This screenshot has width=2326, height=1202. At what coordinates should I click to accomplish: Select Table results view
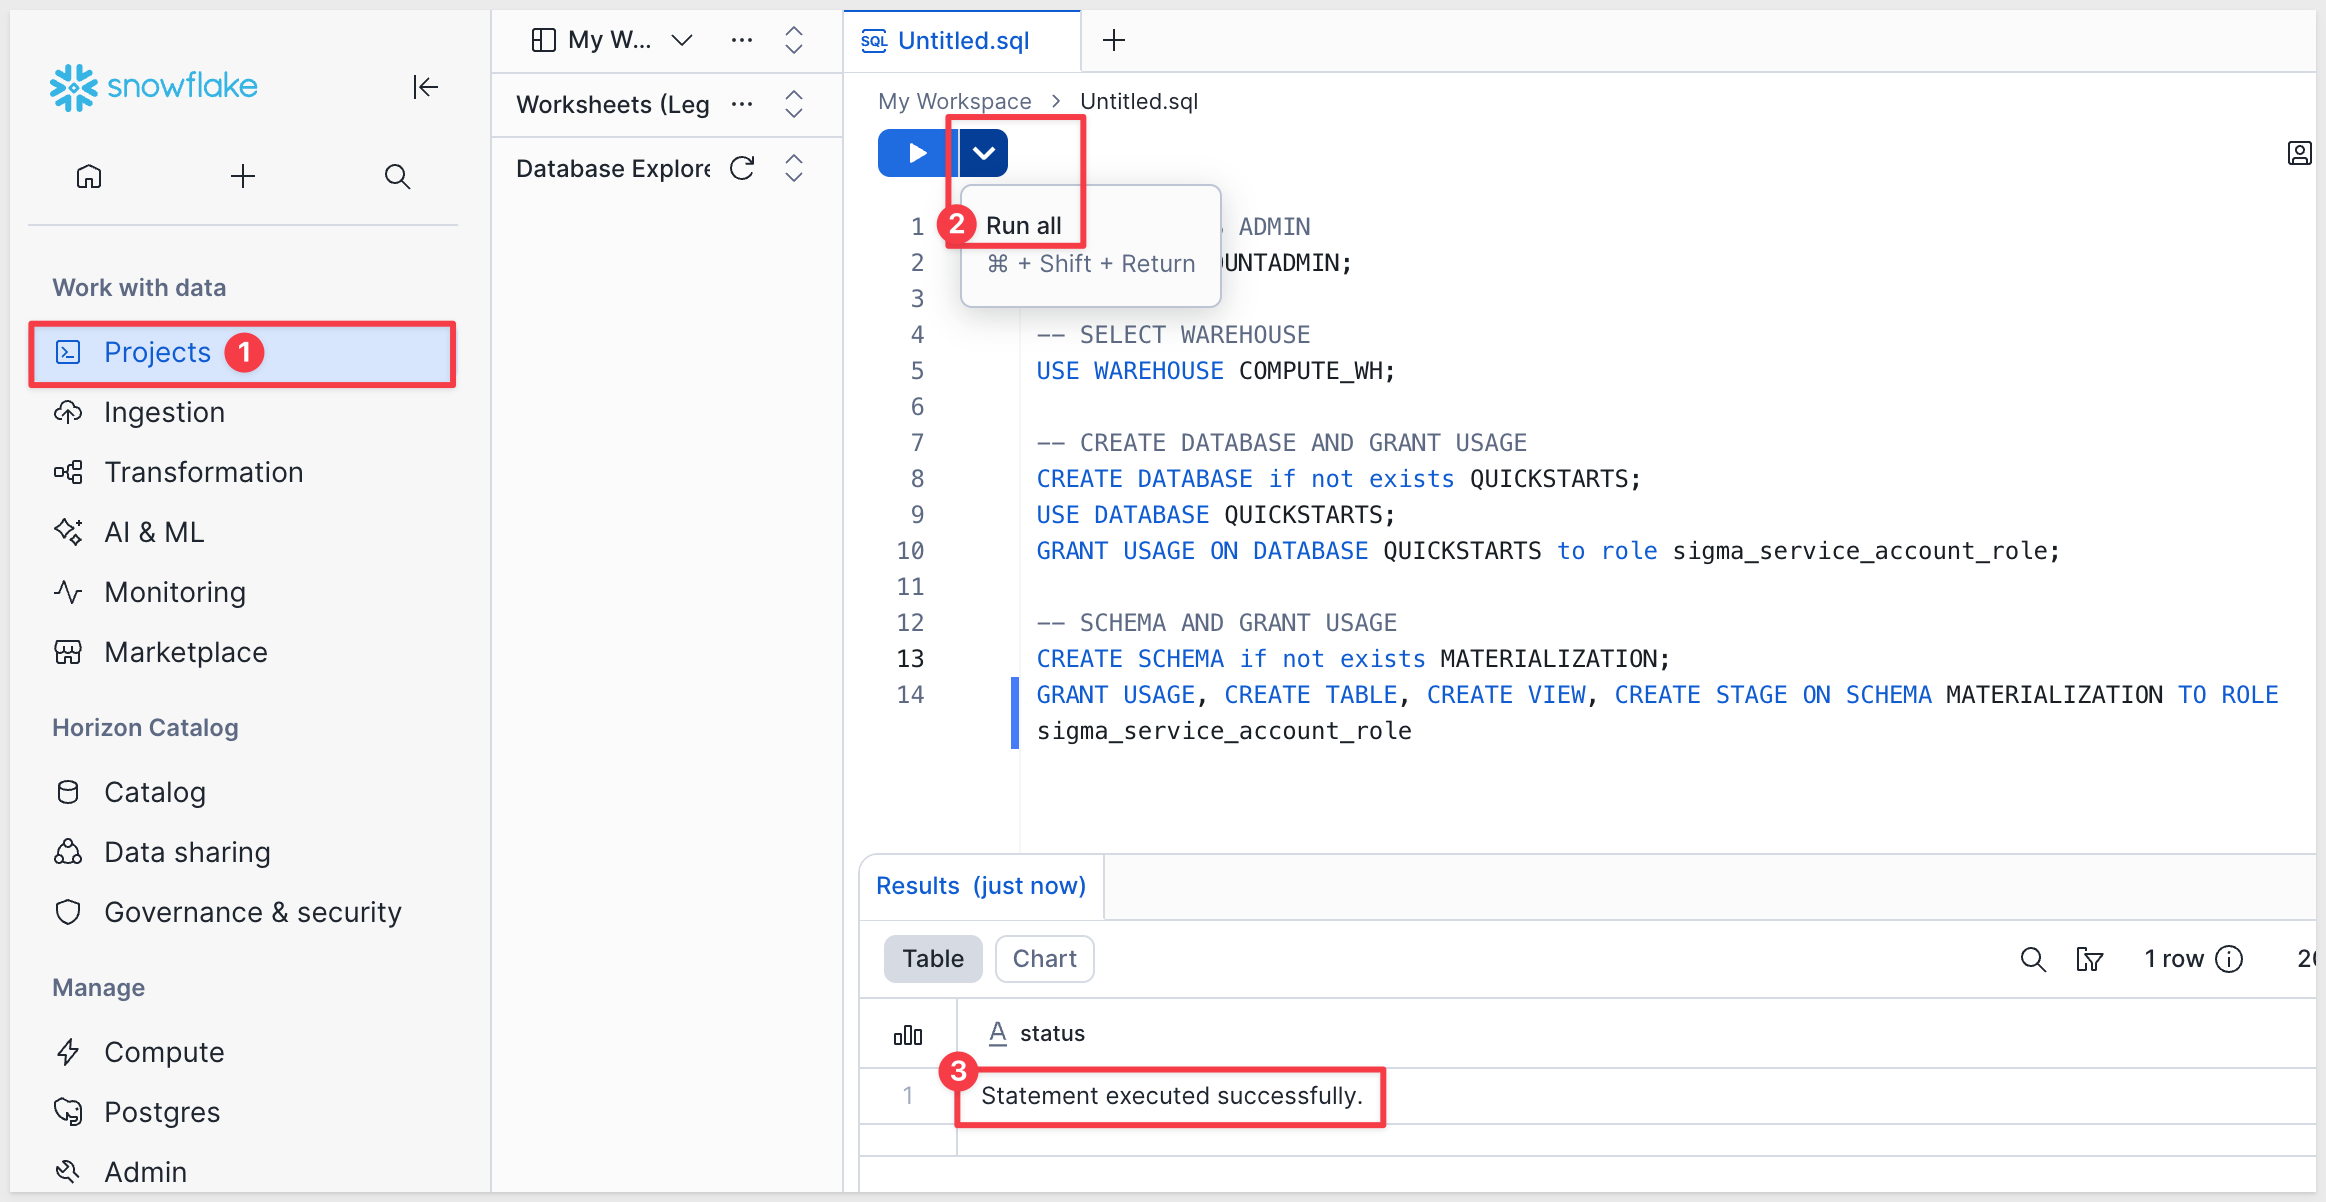coord(932,959)
